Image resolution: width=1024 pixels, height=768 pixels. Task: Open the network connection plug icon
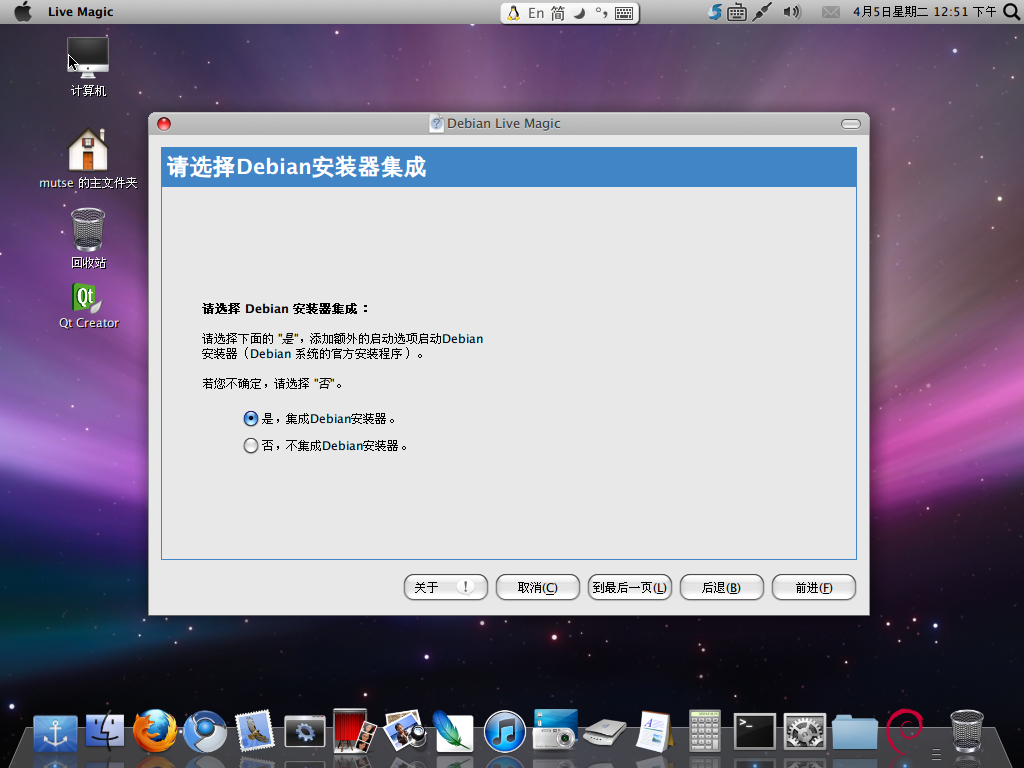pos(761,12)
